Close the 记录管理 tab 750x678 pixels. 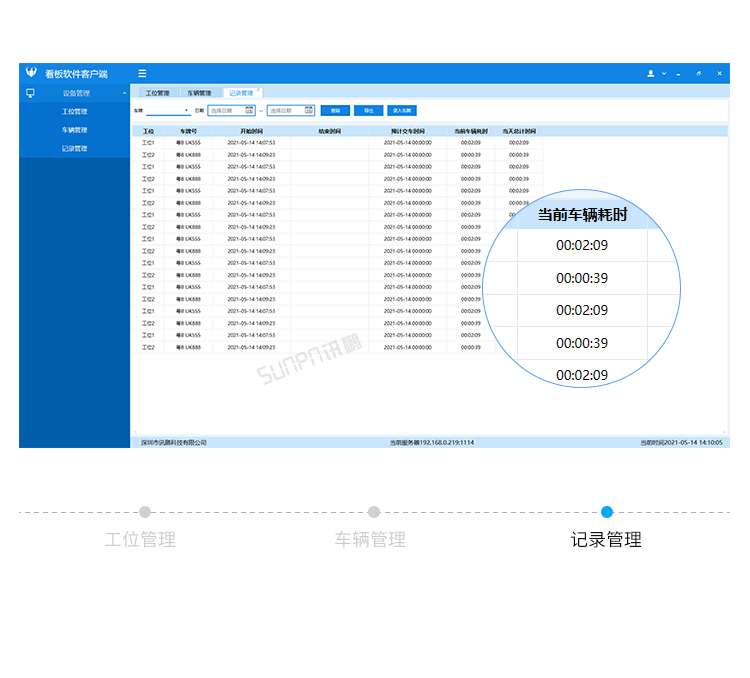click(258, 89)
